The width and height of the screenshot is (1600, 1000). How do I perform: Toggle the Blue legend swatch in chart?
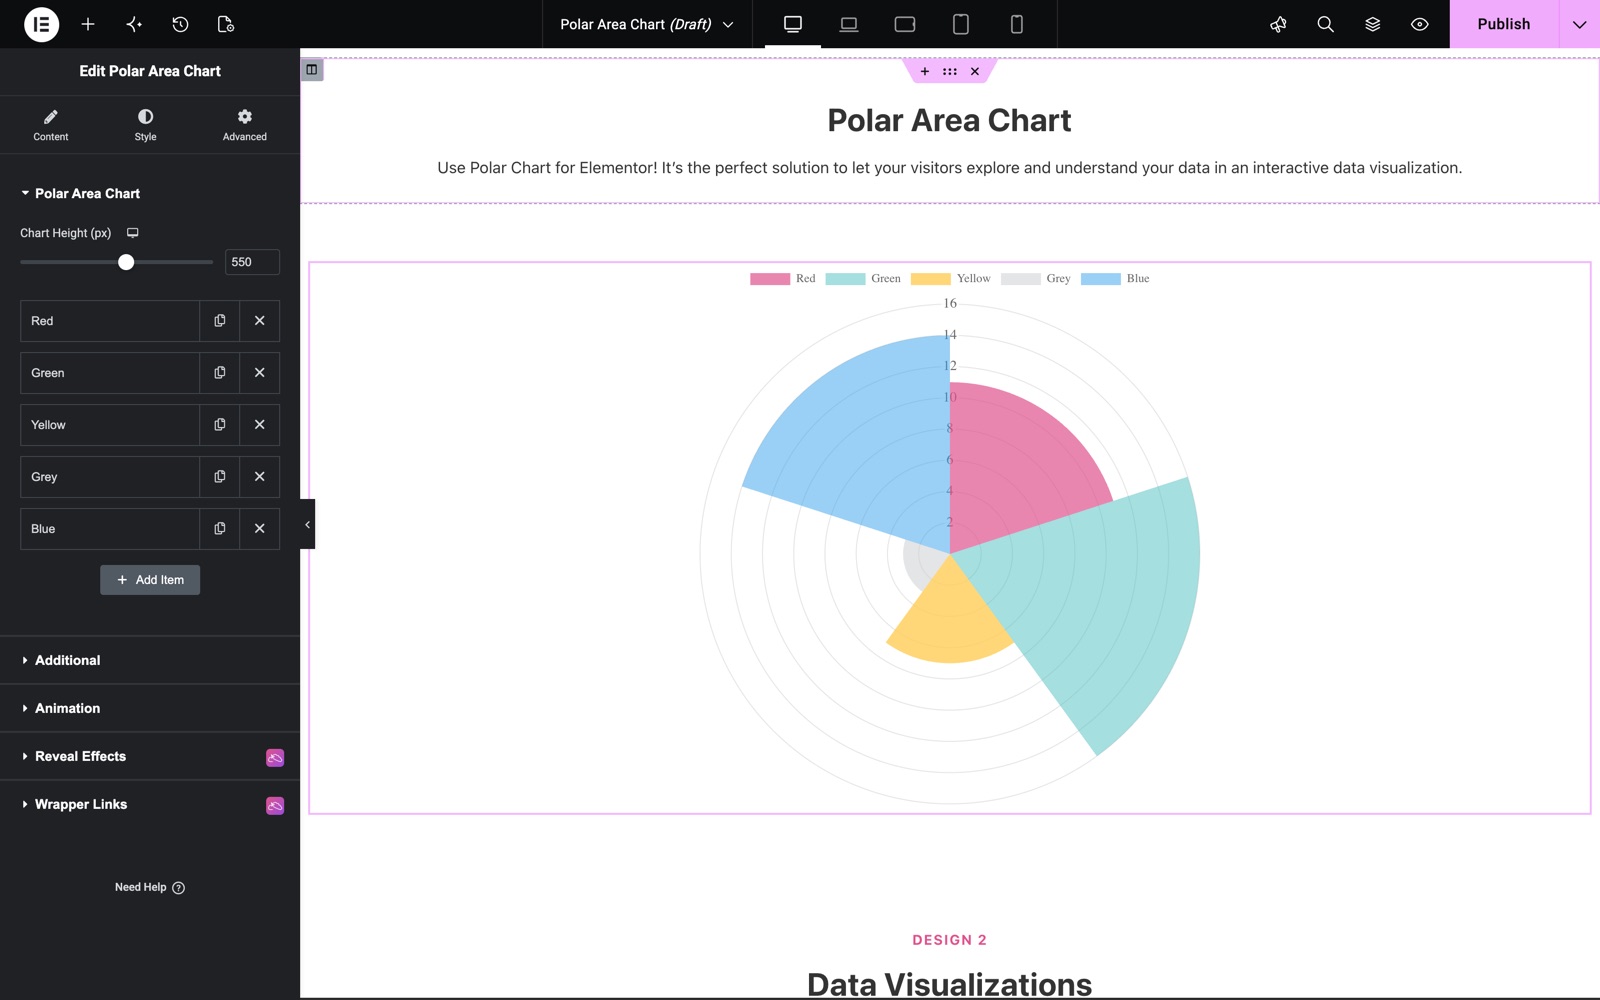tap(1100, 279)
